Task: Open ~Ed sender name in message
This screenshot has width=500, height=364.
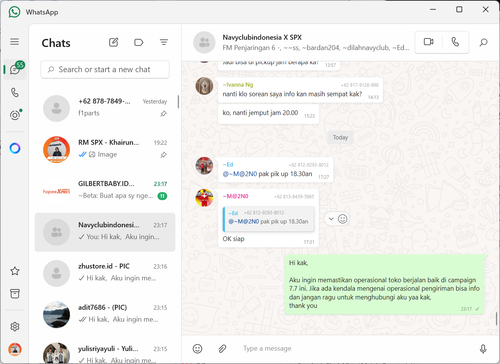Action: (228, 165)
